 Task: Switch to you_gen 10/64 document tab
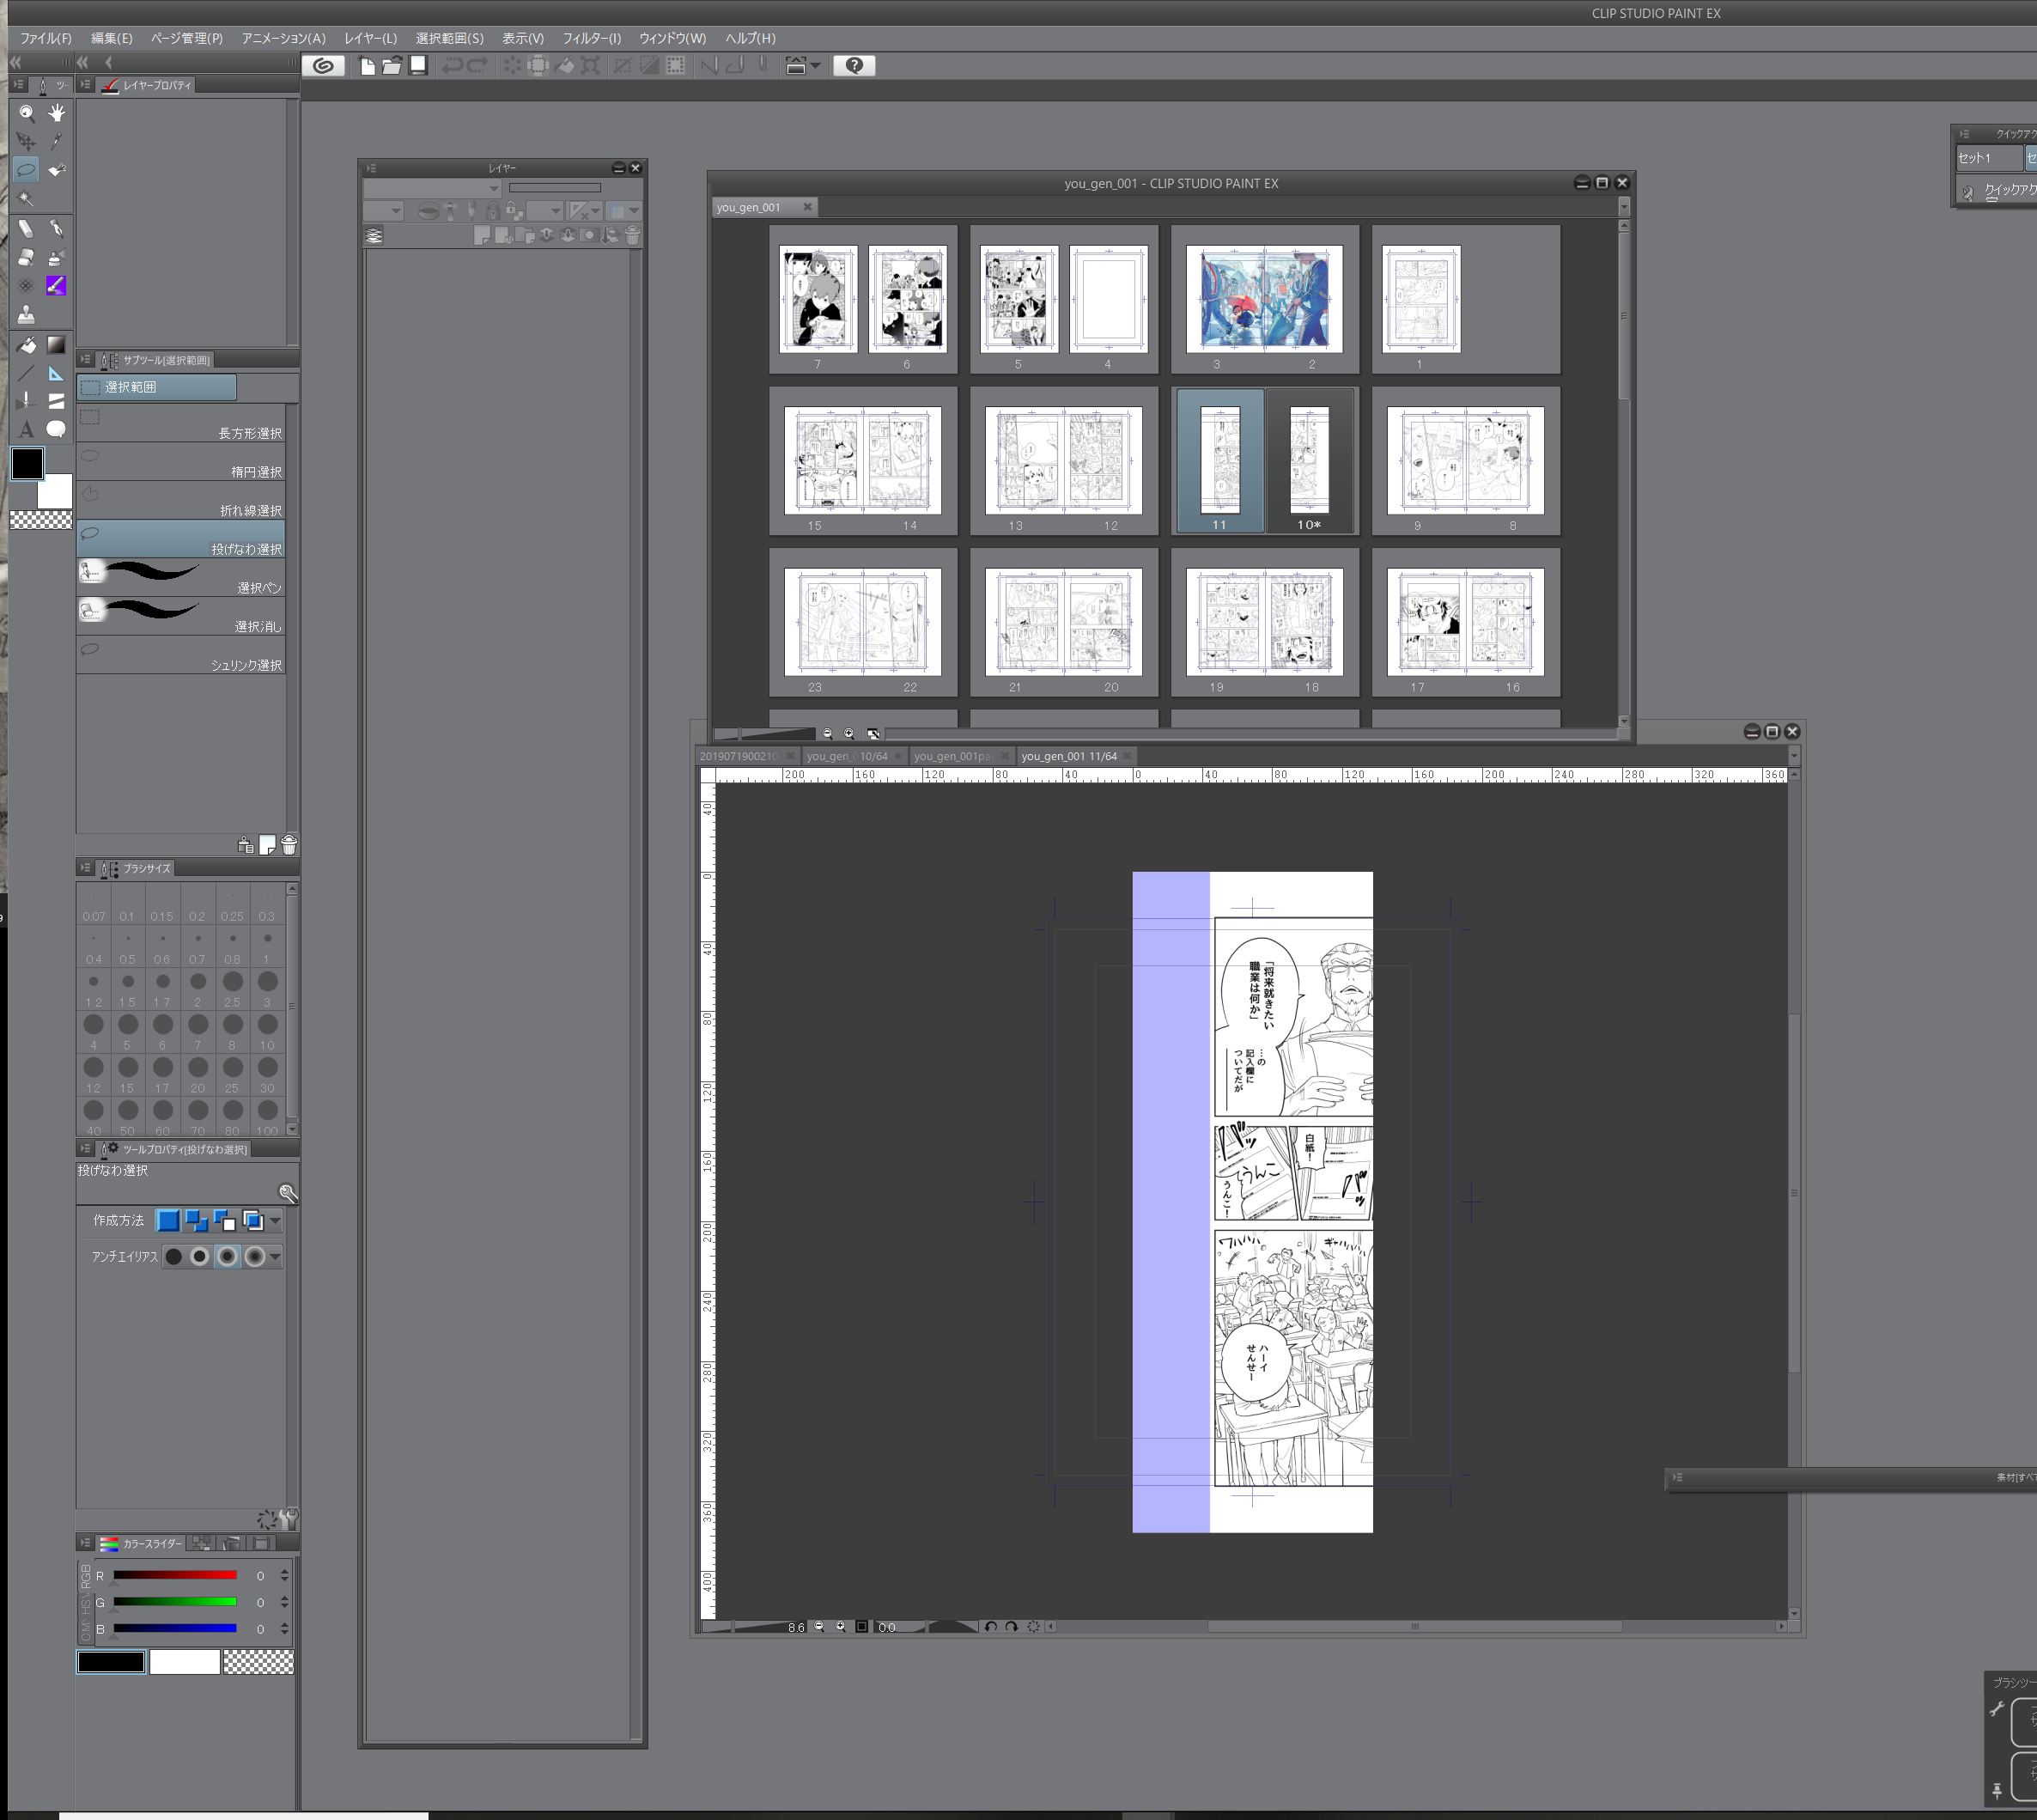tap(848, 756)
